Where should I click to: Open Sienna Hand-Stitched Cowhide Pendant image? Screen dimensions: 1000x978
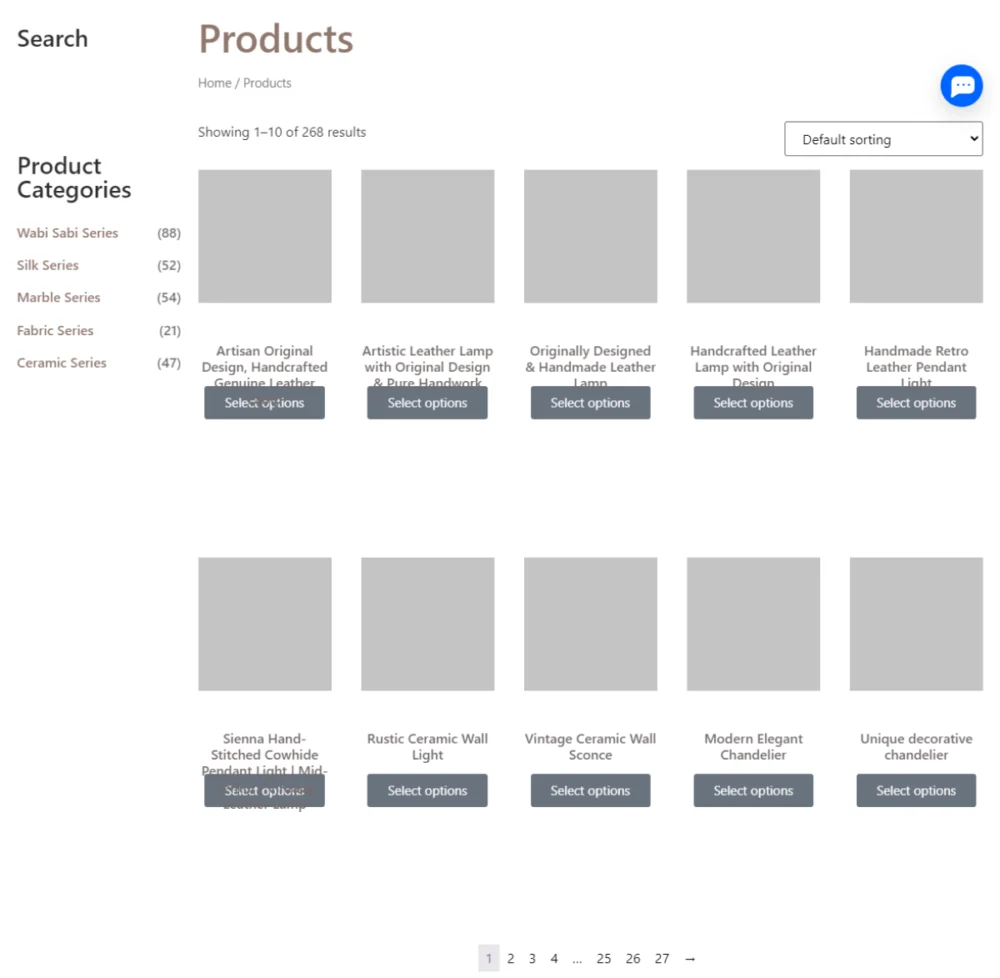click(x=265, y=624)
